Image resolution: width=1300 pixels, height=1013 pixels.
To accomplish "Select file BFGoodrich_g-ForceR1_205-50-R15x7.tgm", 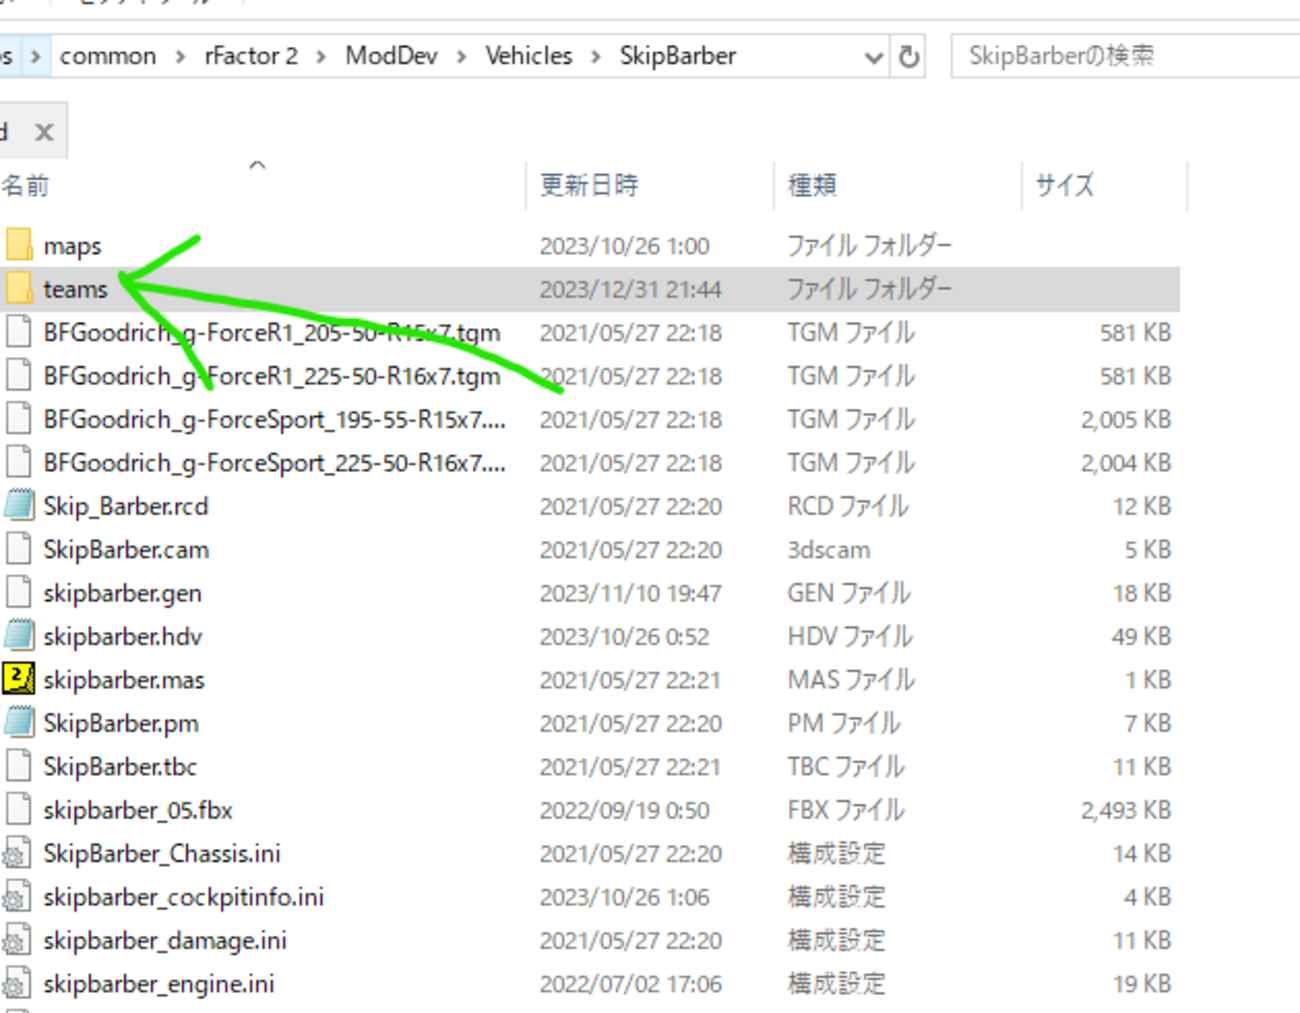I will pyautogui.click(x=271, y=332).
